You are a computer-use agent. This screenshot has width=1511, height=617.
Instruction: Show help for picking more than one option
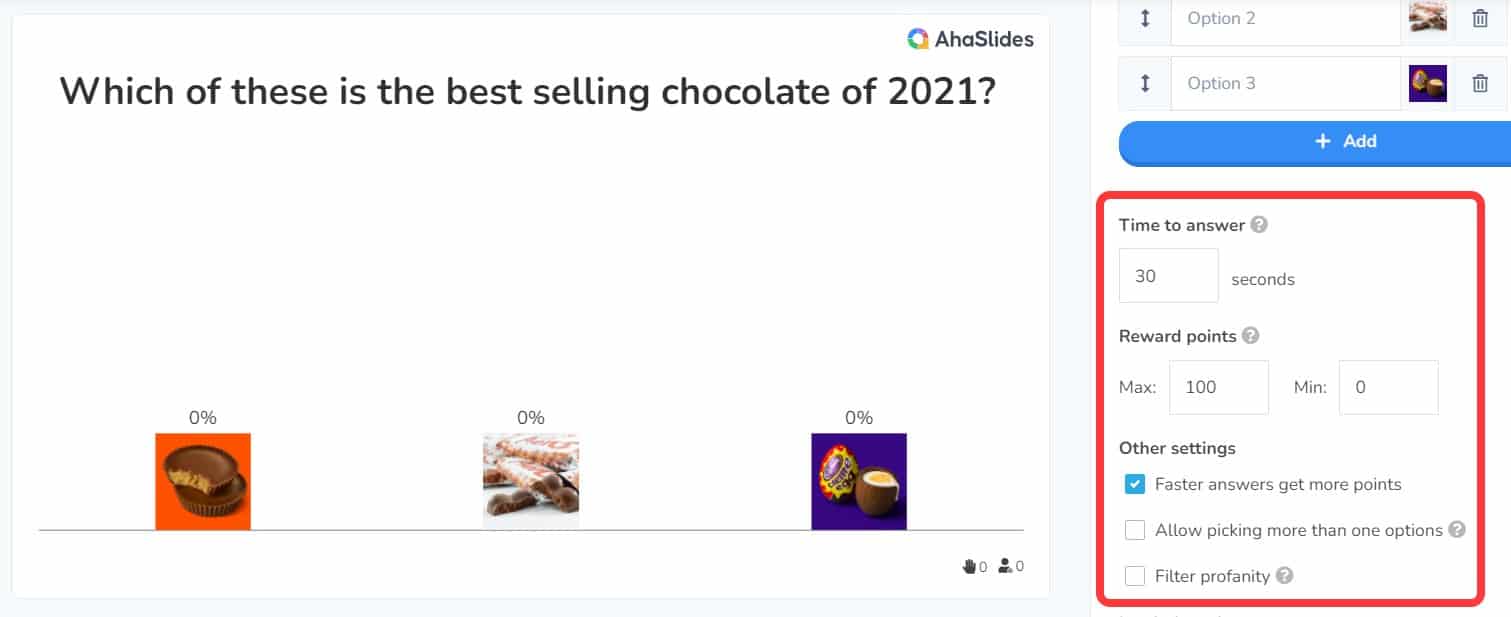pos(1457,530)
